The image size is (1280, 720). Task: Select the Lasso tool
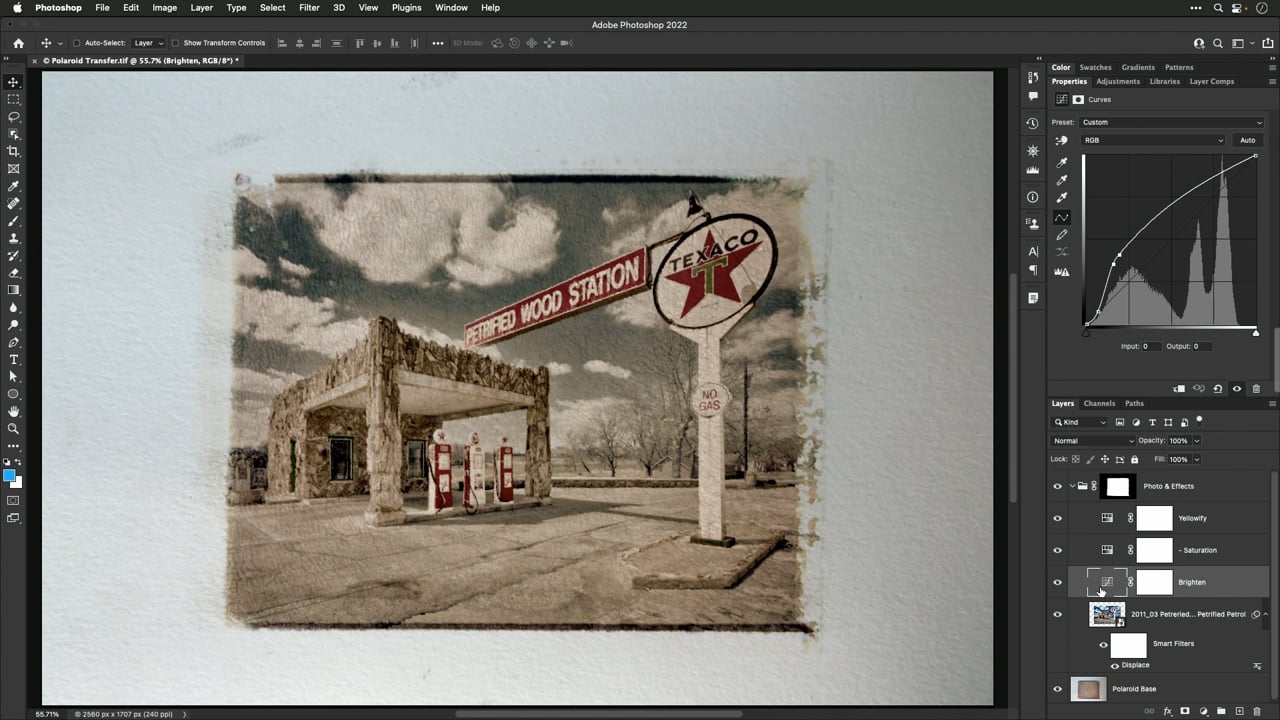tap(13, 117)
